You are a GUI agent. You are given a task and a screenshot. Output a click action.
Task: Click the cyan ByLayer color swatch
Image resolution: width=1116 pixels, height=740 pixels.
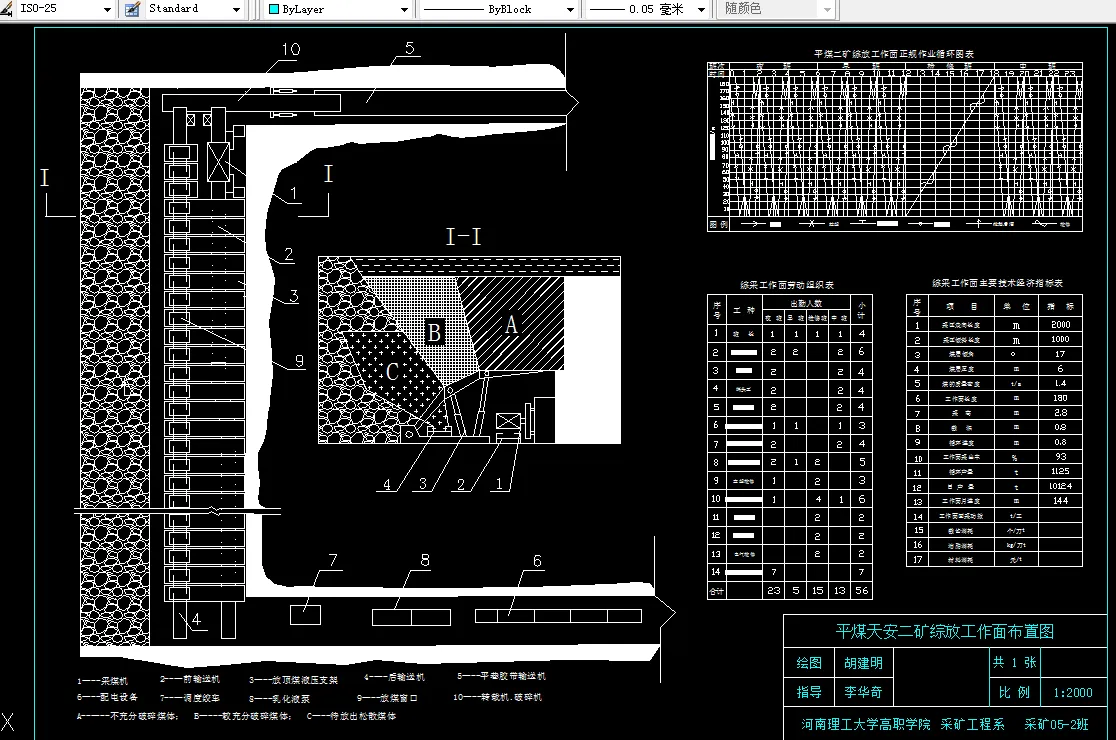click(x=273, y=9)
